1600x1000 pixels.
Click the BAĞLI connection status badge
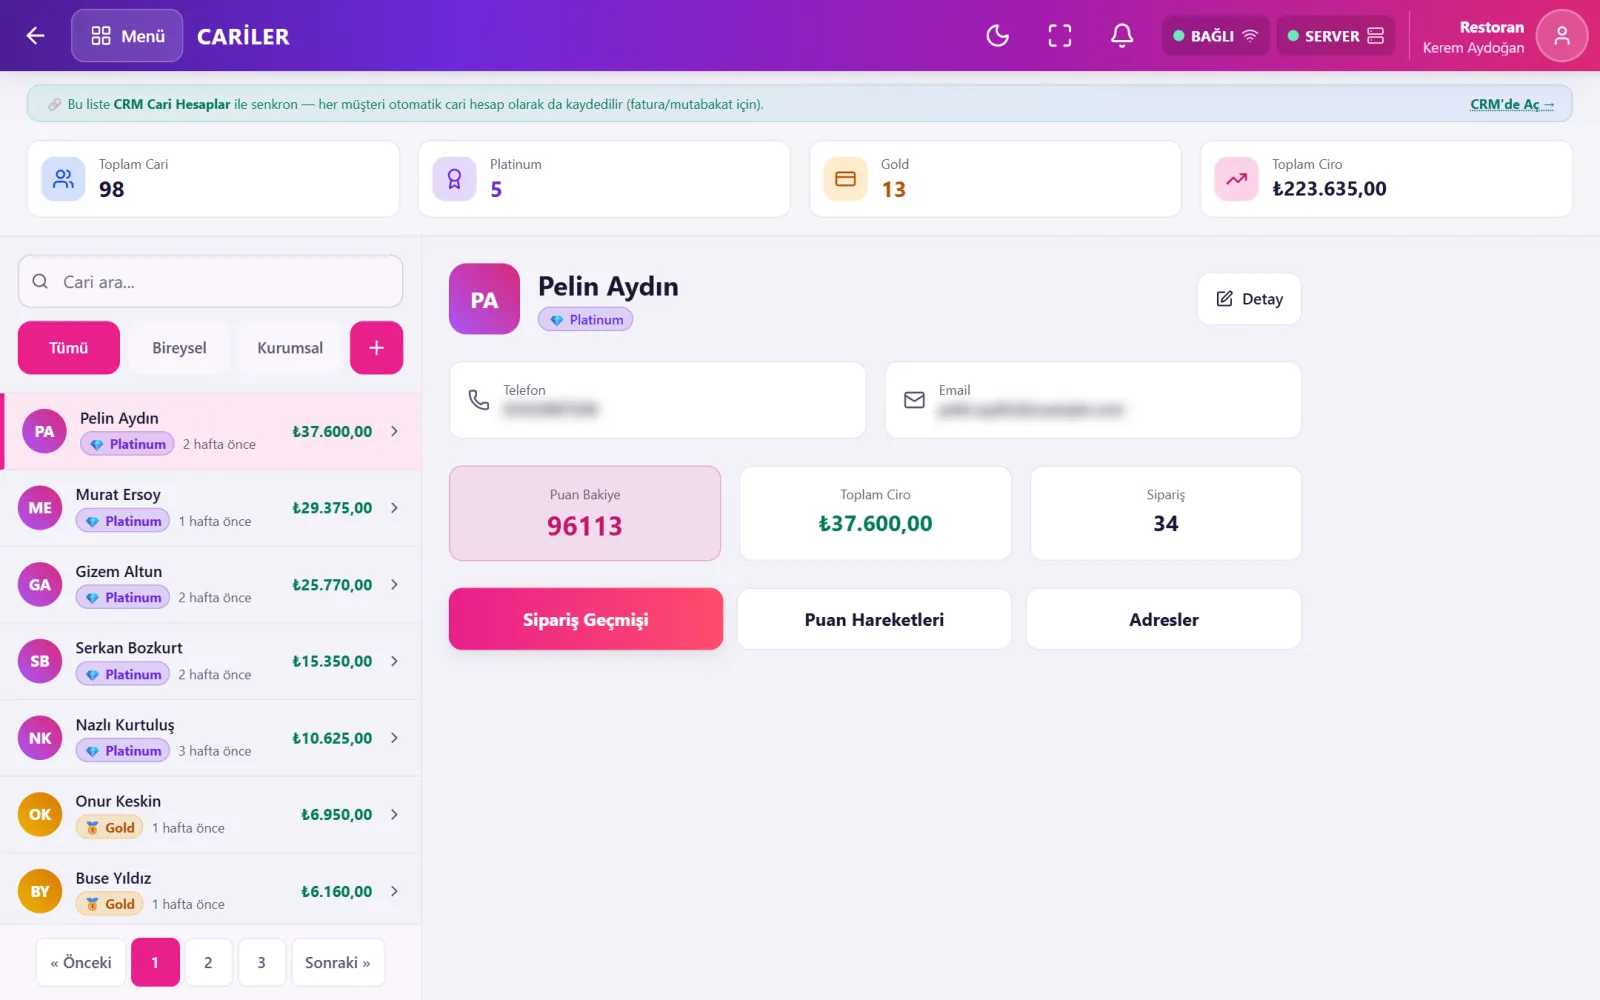click(x=1215, y=36)
